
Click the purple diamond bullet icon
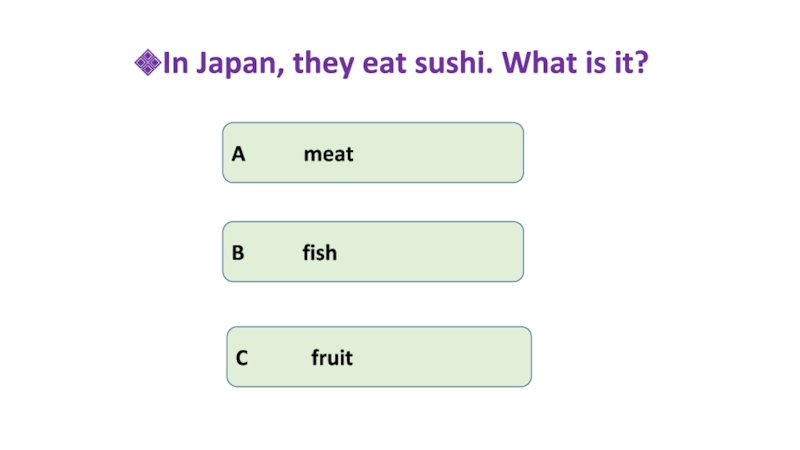(148, 65)
